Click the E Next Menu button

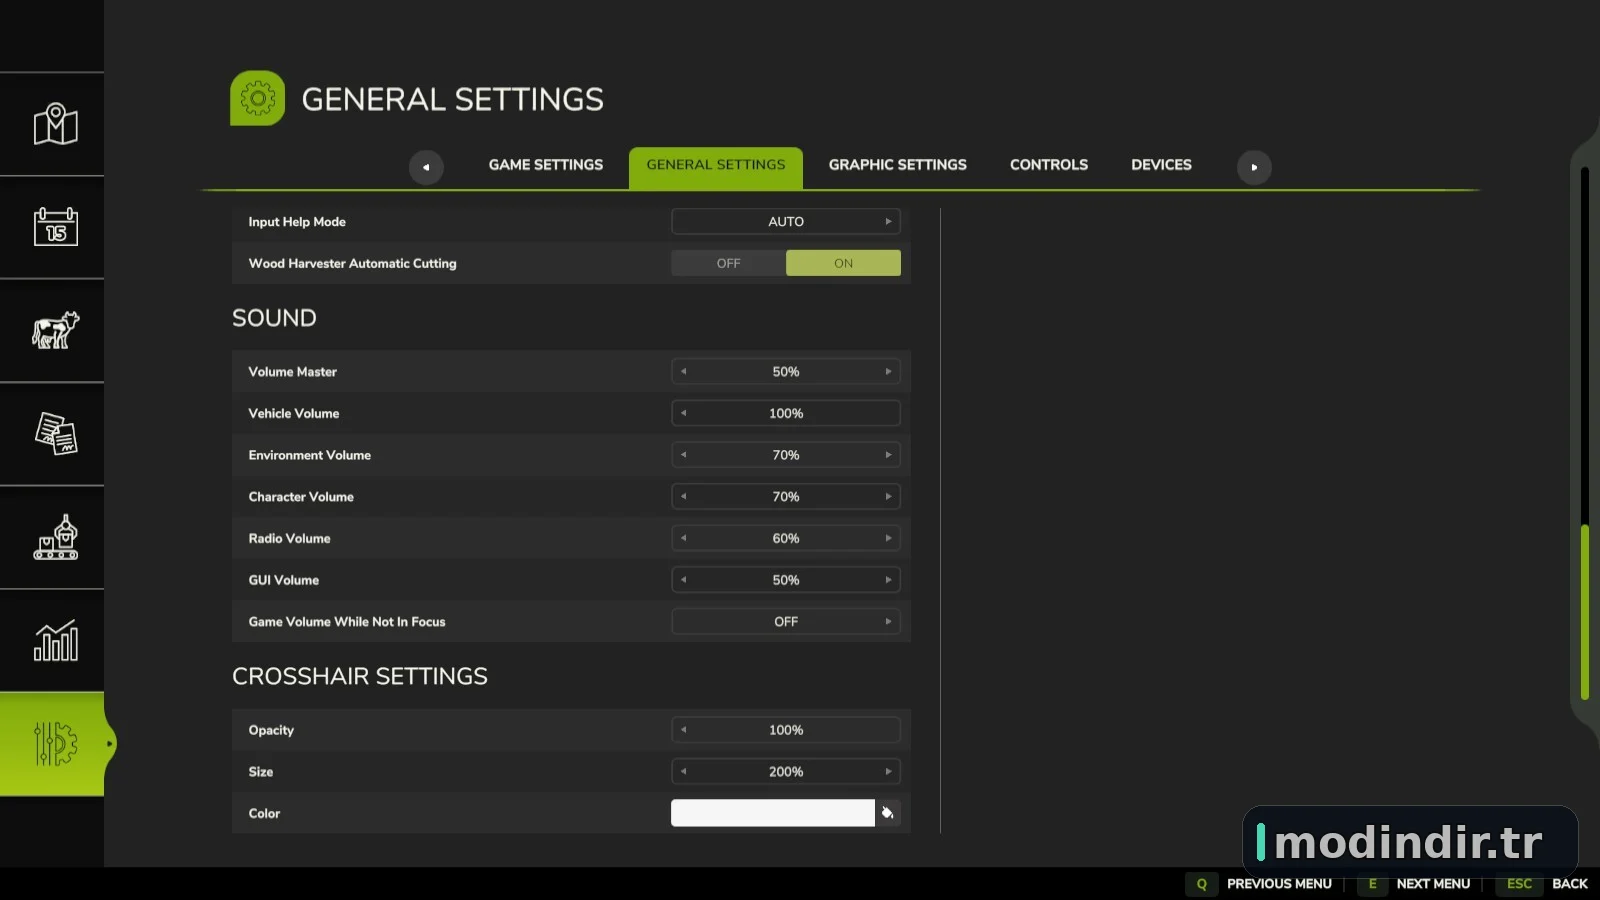click(x=1414, y=884)
